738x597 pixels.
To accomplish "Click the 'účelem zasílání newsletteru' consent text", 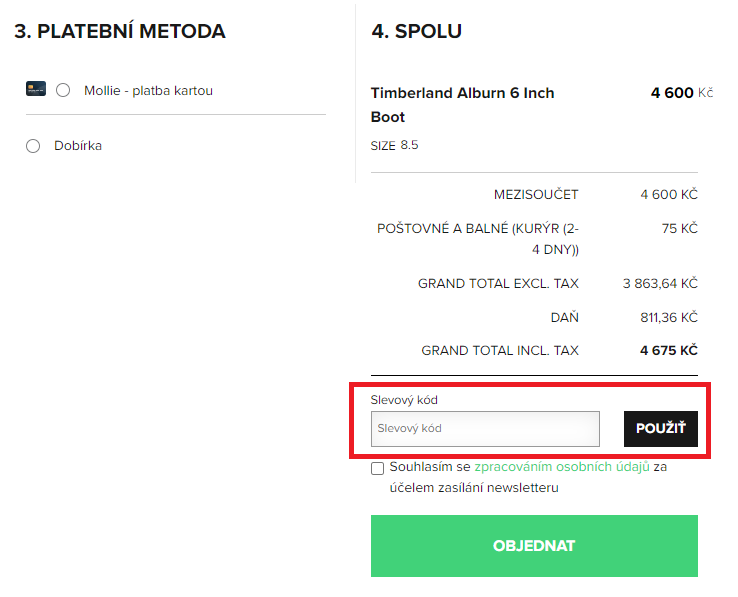I will [x=474, y=487].
